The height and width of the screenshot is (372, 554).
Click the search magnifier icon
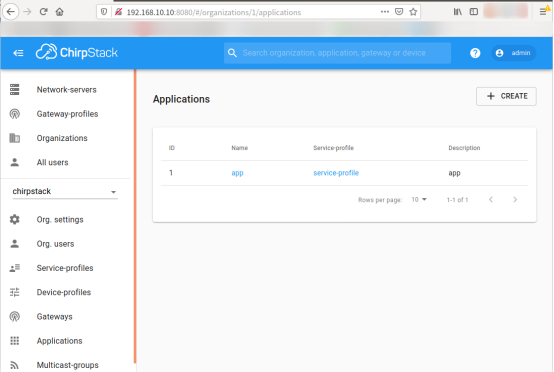[x=232, y=53]
